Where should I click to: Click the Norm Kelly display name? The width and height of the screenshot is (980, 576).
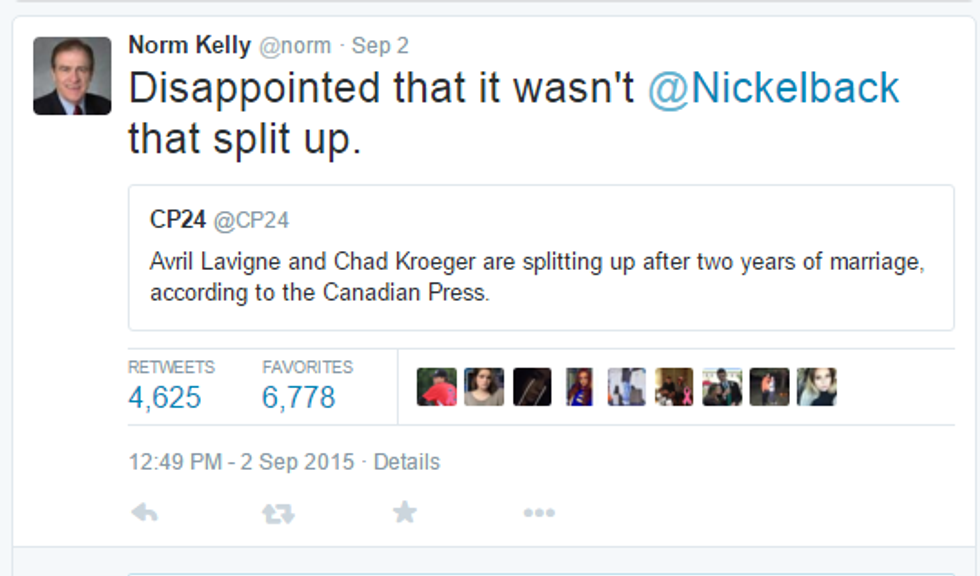(x=189, y=46)
